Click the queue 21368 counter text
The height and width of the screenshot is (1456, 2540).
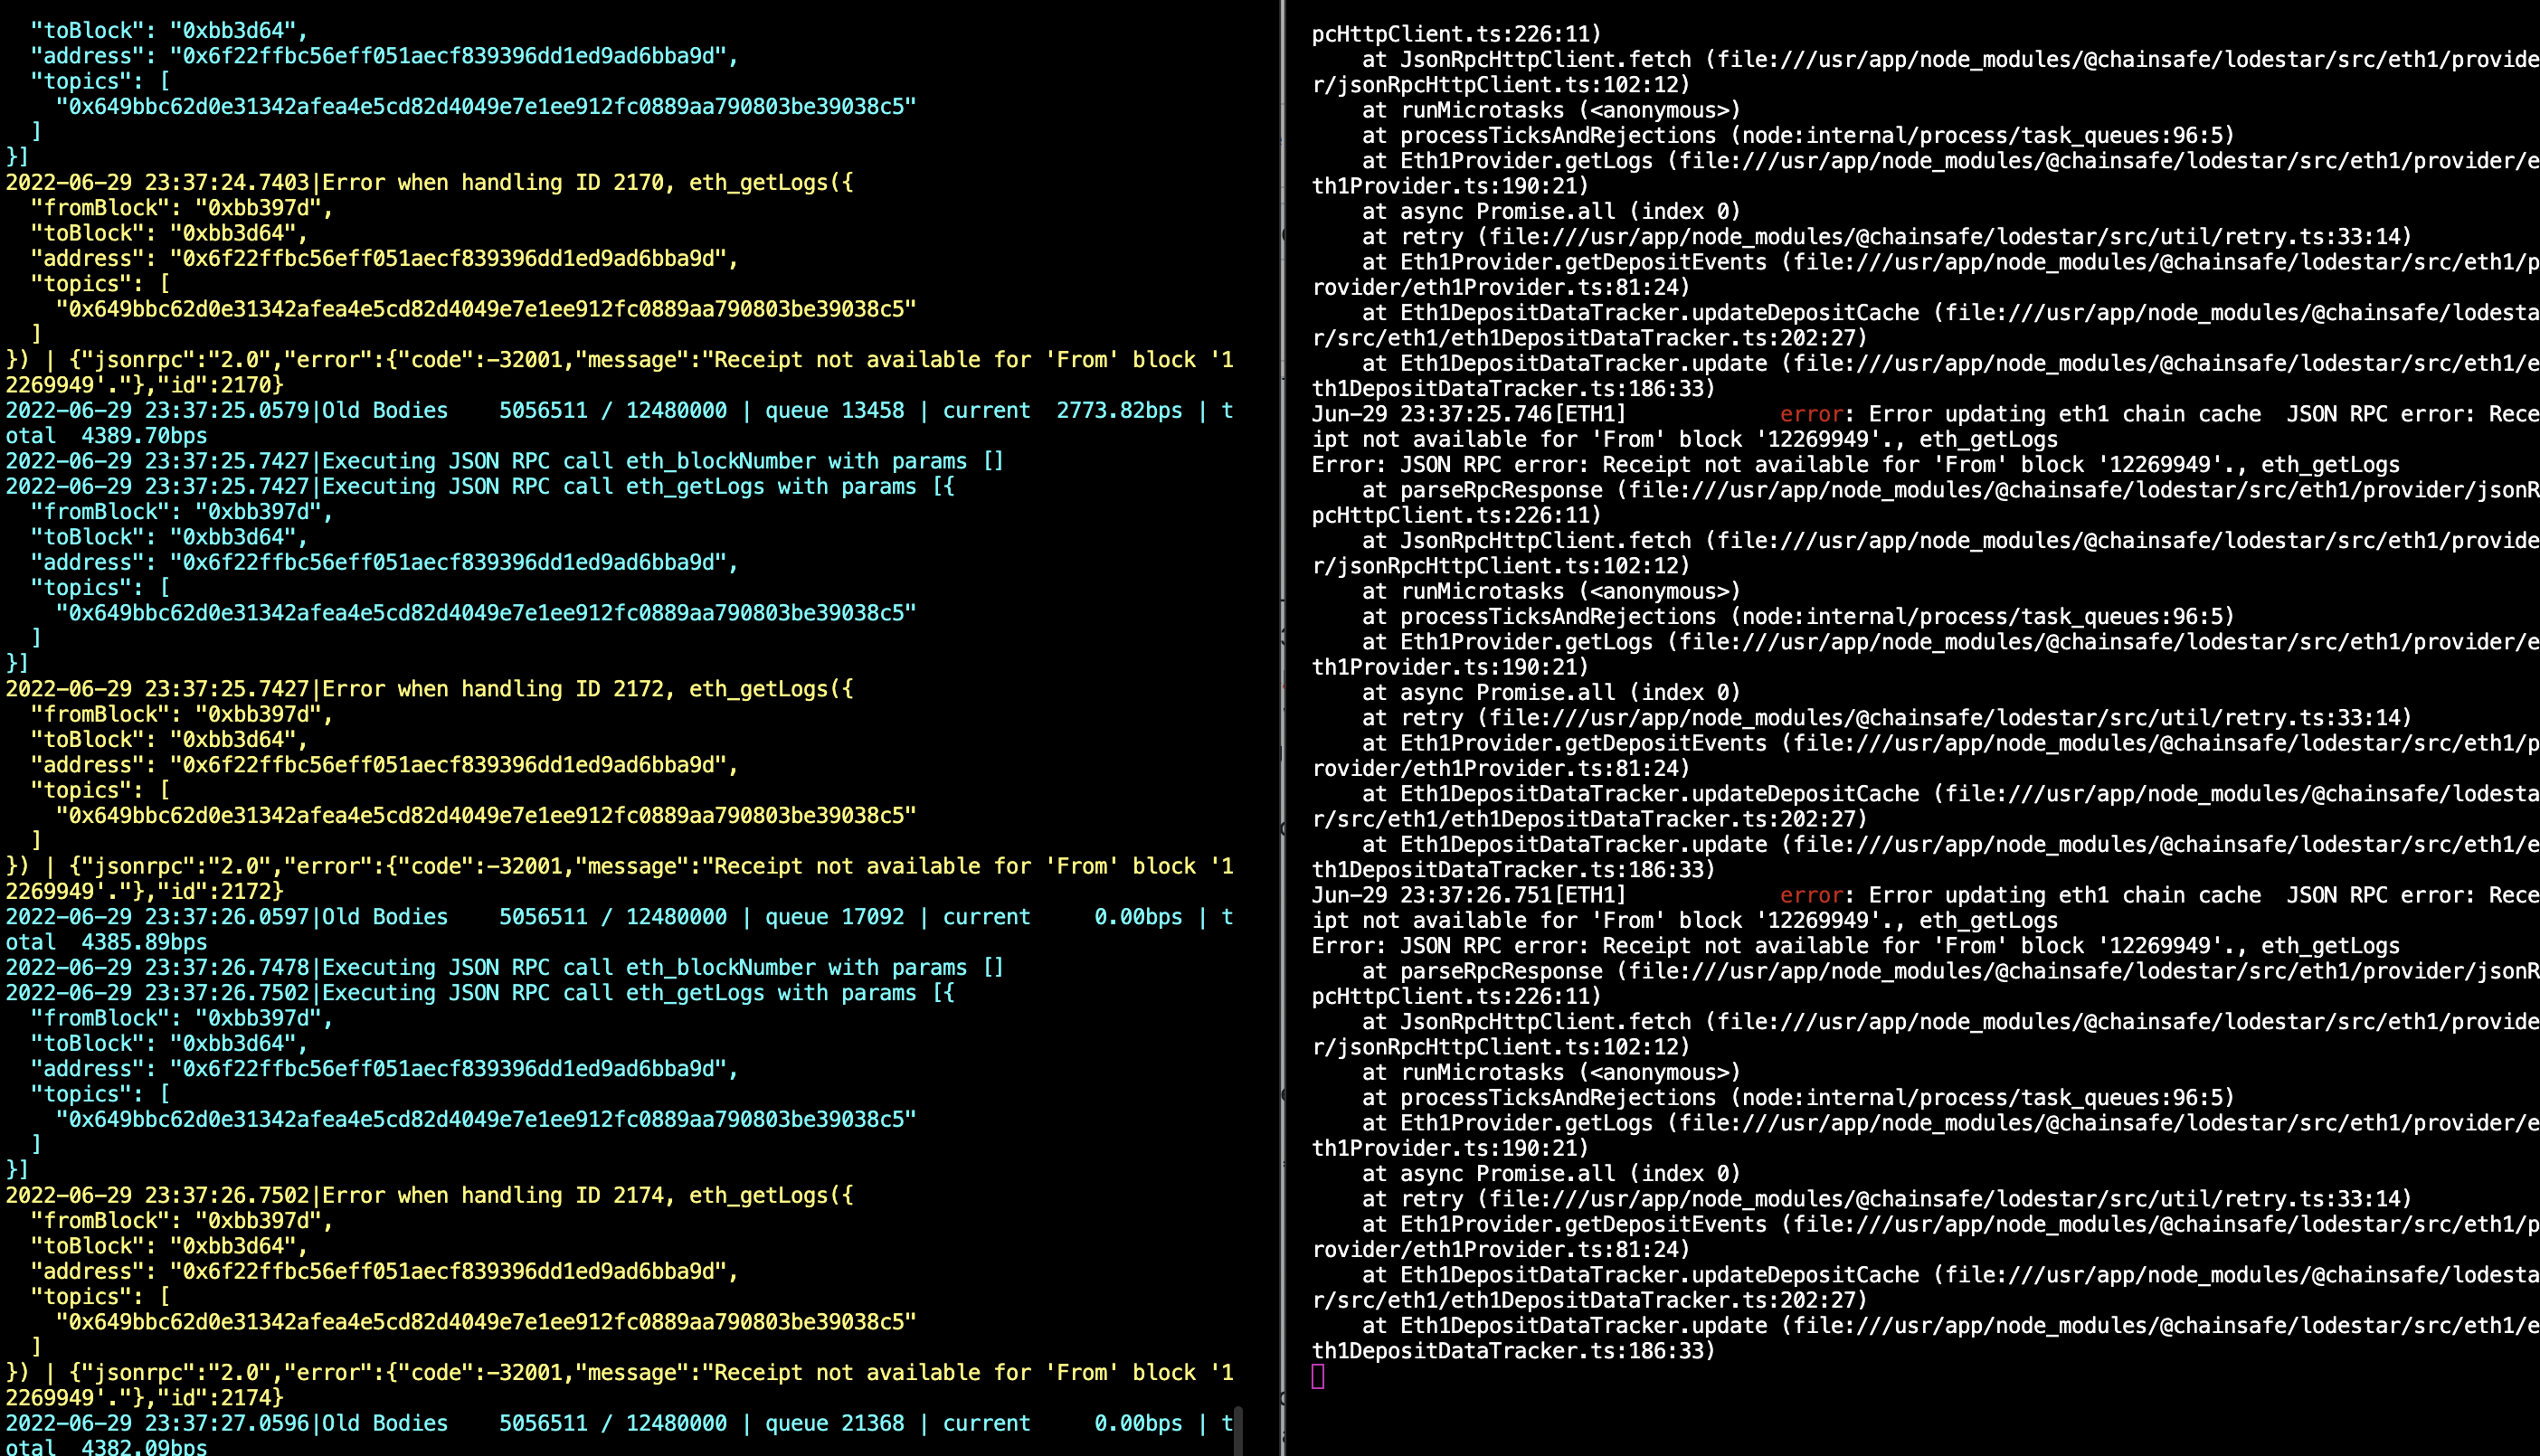[x=855, y=1422]
